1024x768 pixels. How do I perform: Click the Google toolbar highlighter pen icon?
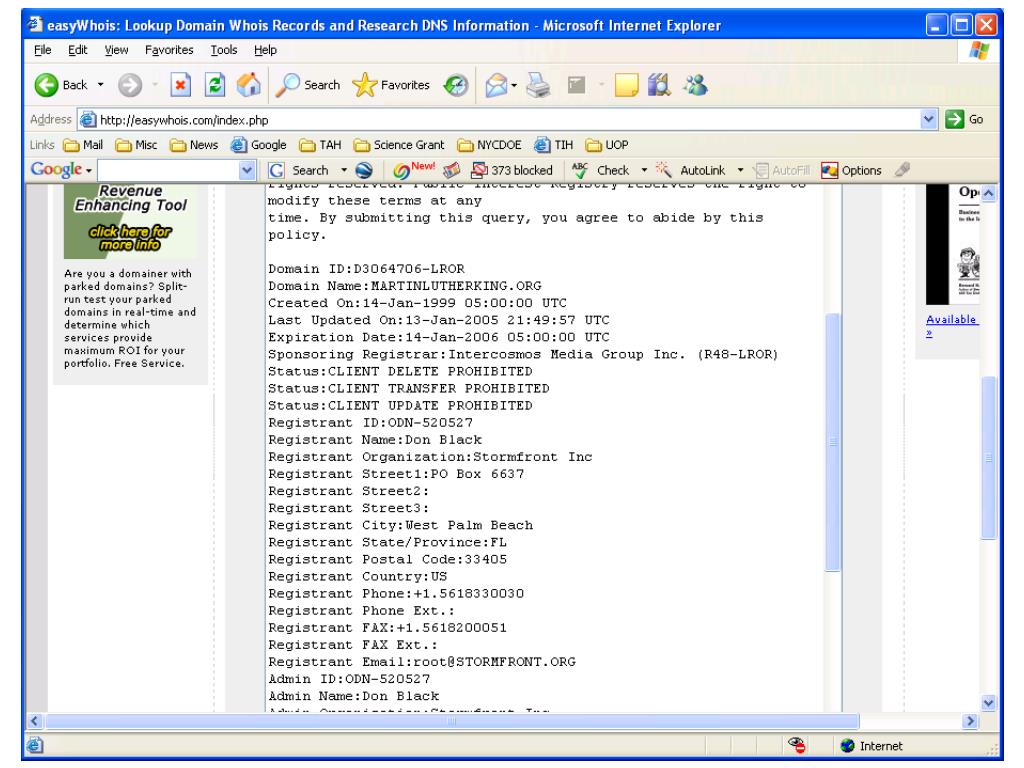point(903,170)
